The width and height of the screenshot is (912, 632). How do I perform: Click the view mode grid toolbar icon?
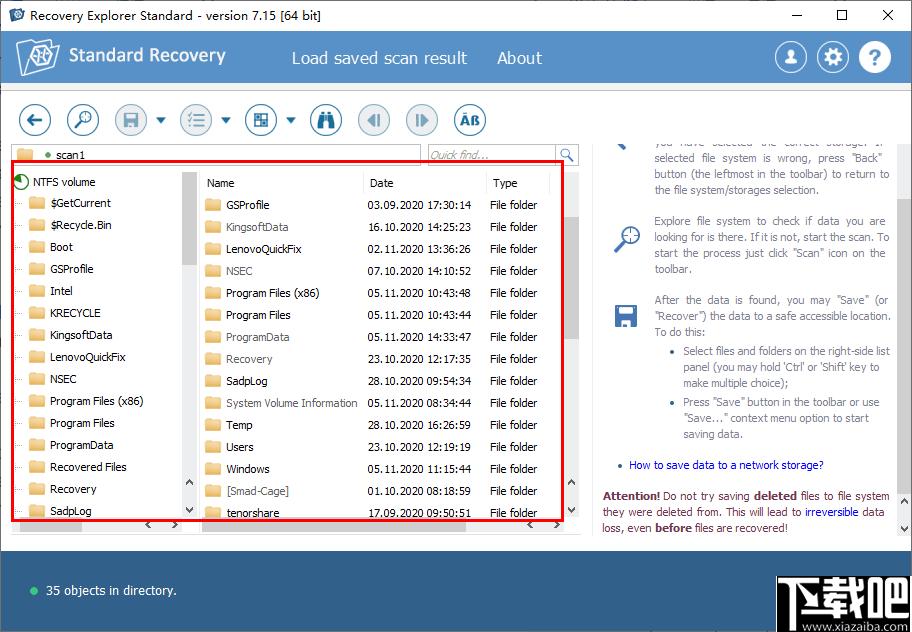tap(261, 120)
